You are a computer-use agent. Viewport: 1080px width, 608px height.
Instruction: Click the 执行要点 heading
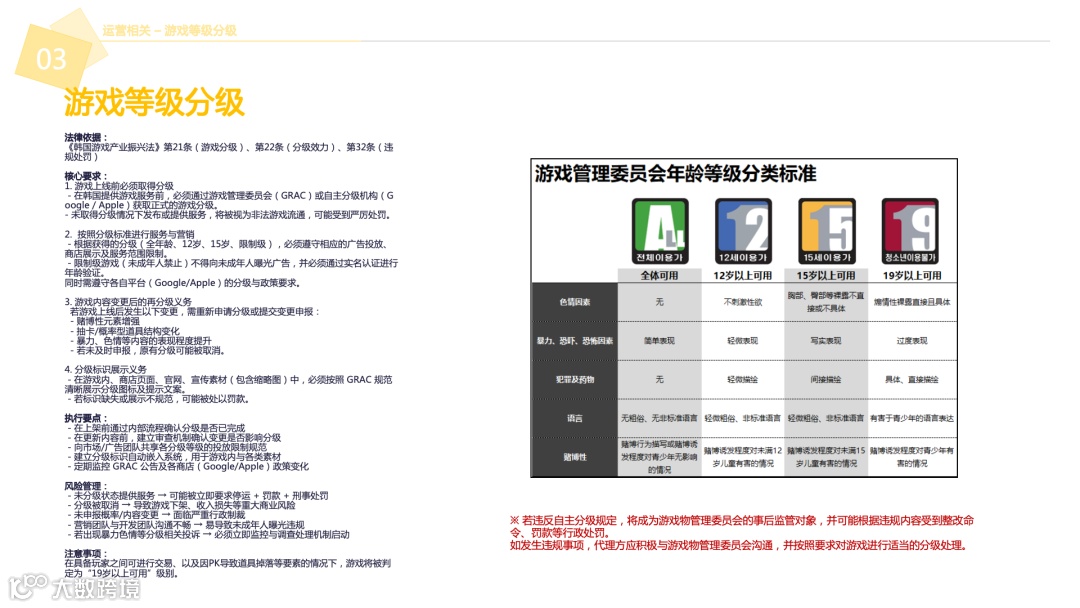coord(86,418)
